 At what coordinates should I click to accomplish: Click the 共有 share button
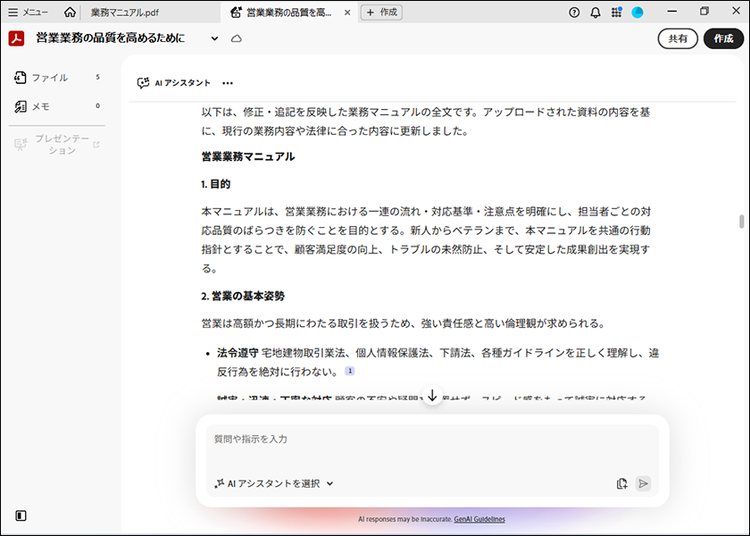(x=678, y=38)
